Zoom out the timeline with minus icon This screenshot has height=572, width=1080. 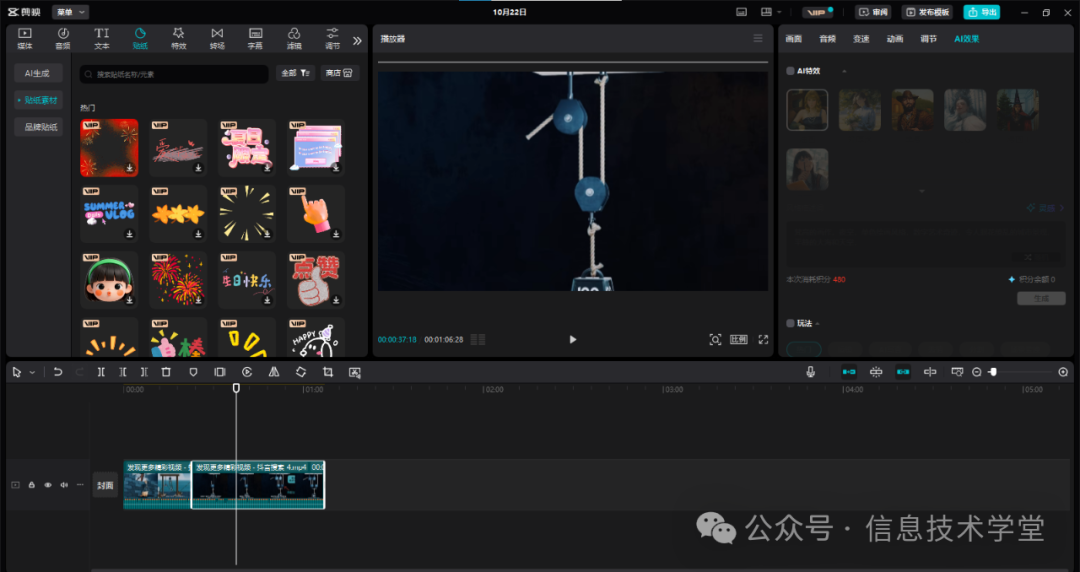click(977, 372)
